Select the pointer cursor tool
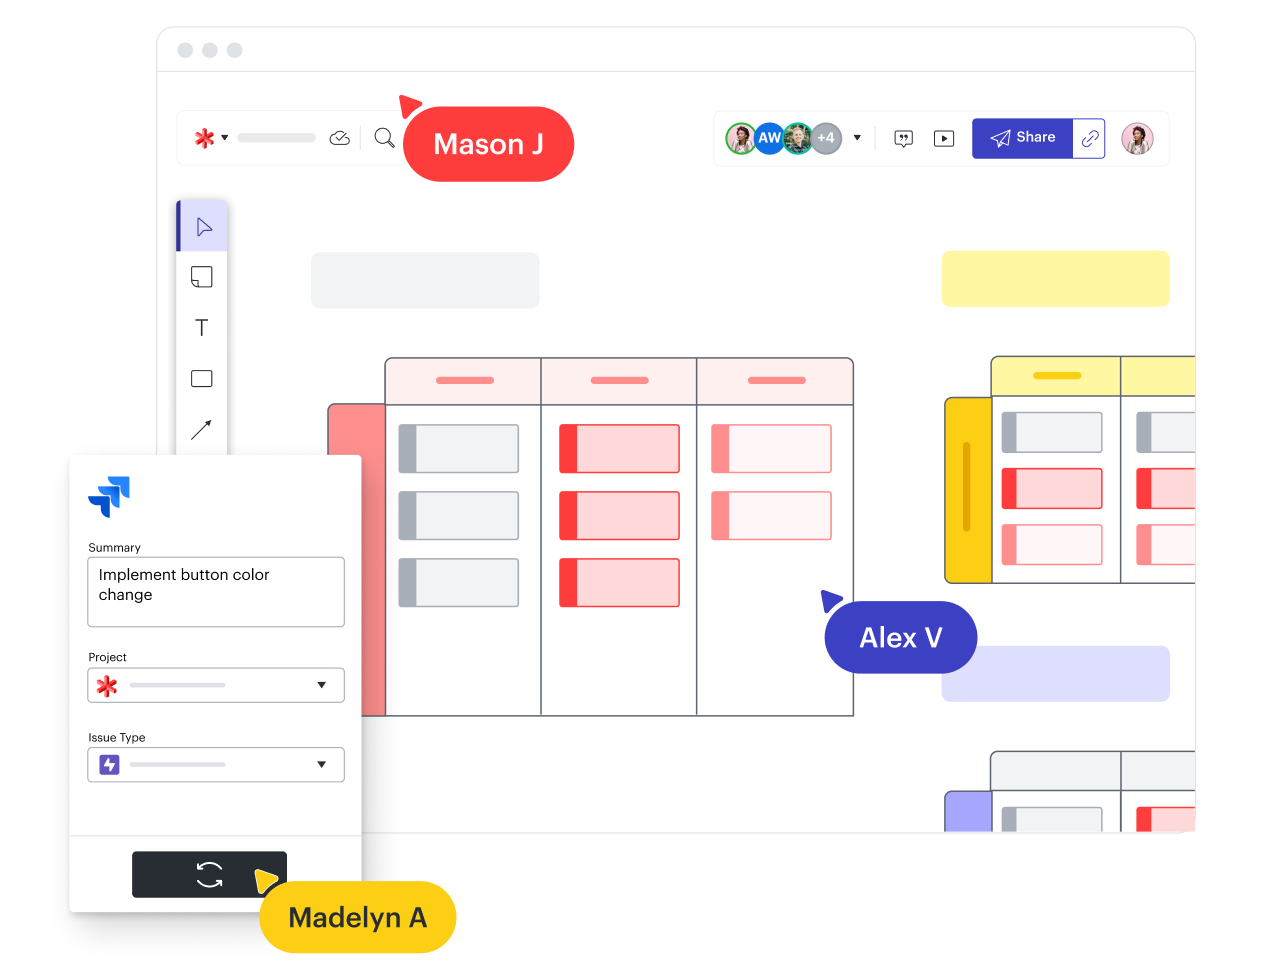Viewport: 1283px width, 962px height. (203, 227)
